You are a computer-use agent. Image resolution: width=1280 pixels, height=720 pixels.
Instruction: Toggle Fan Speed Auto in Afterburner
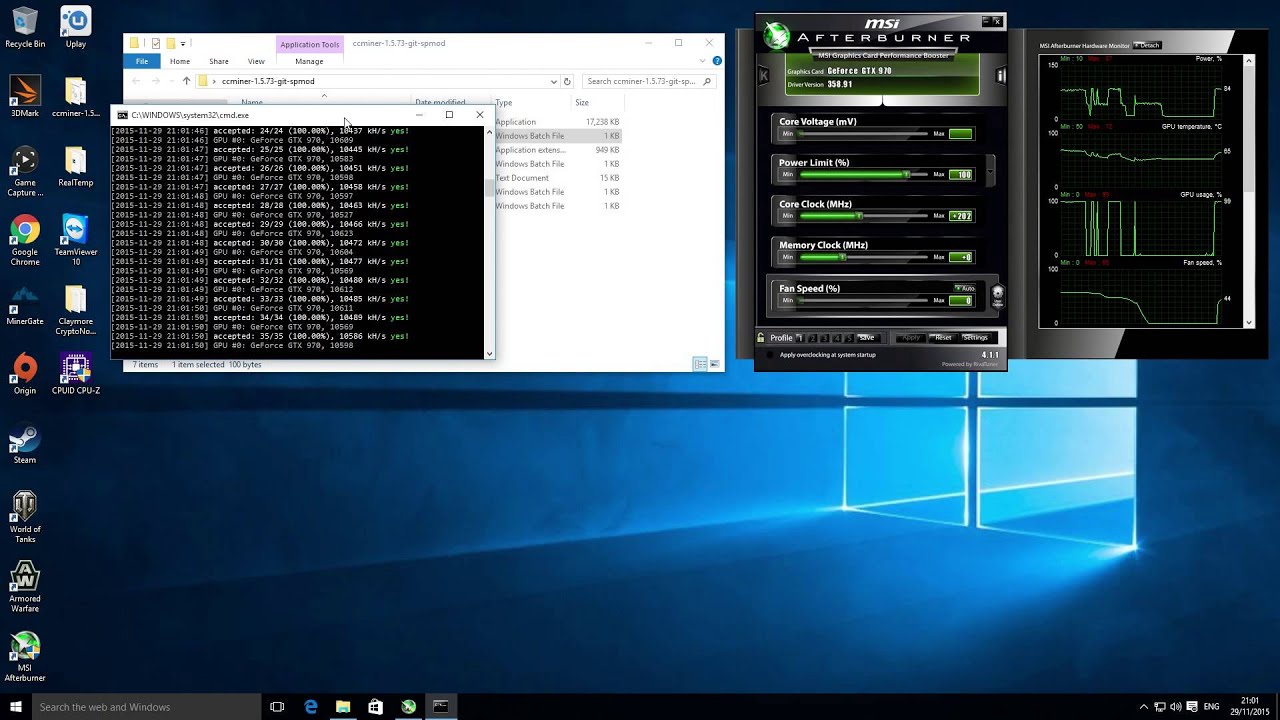click(x=964, y=288)
